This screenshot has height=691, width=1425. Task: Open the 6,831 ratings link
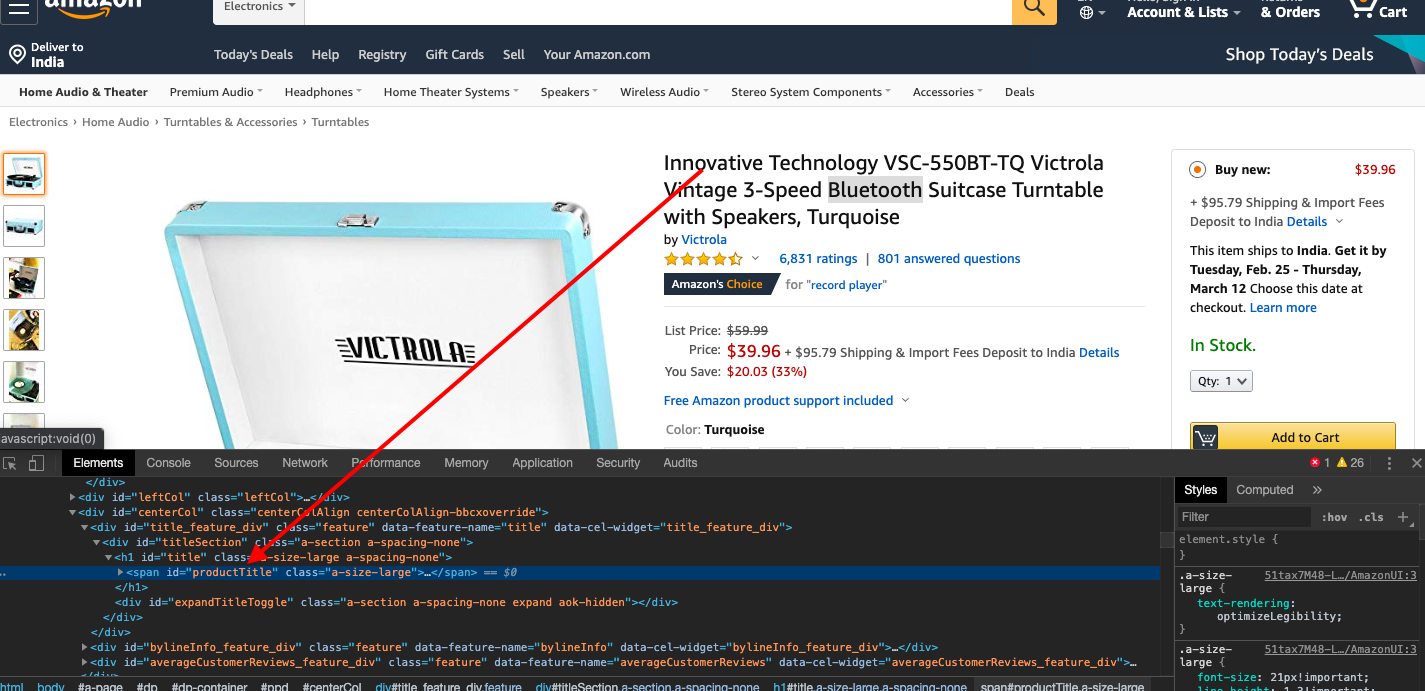coord(818,258)
